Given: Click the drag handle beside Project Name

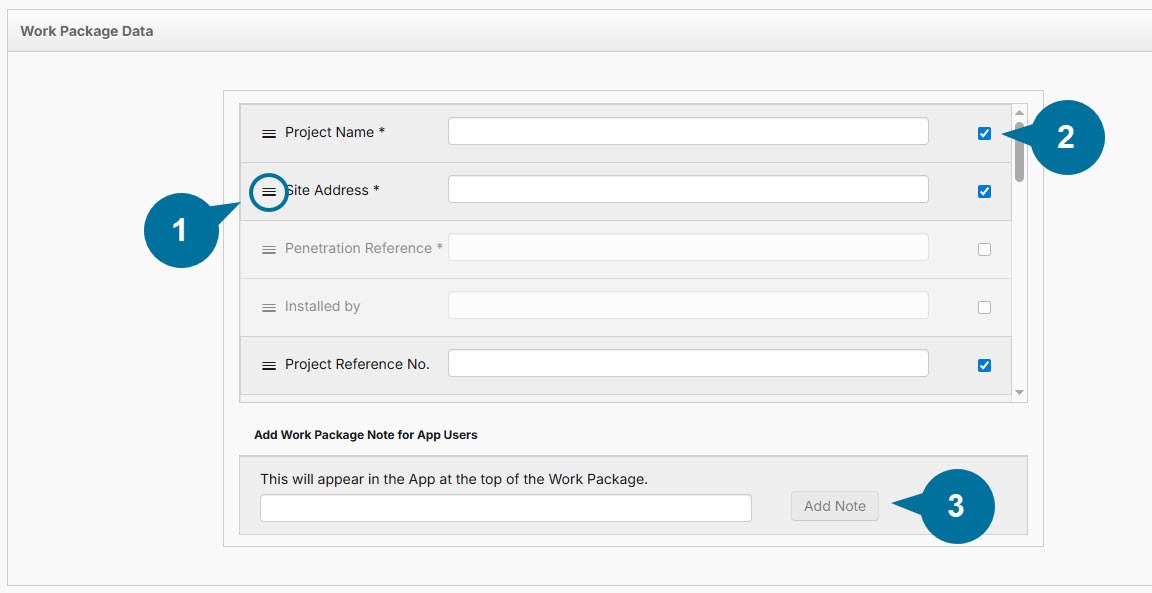Looking at the screenshot, I should tap(268, 133).
